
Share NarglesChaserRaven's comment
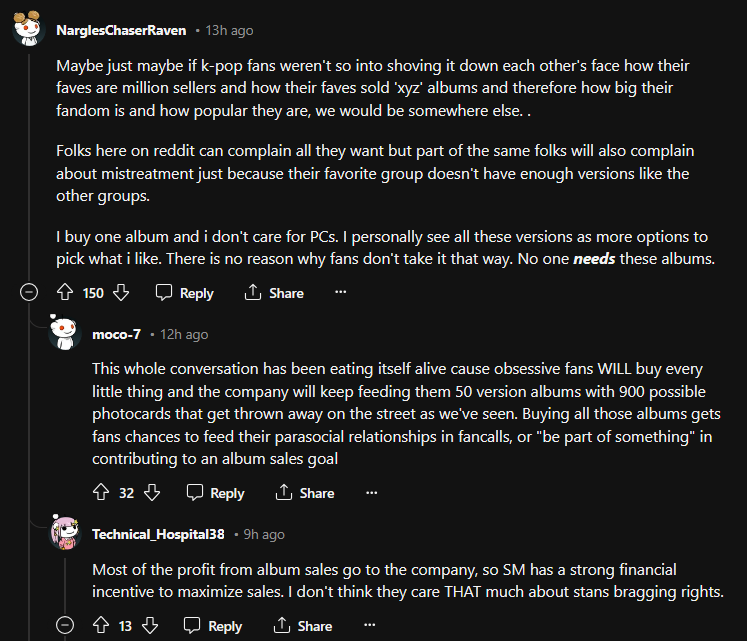tap(274, 293)
